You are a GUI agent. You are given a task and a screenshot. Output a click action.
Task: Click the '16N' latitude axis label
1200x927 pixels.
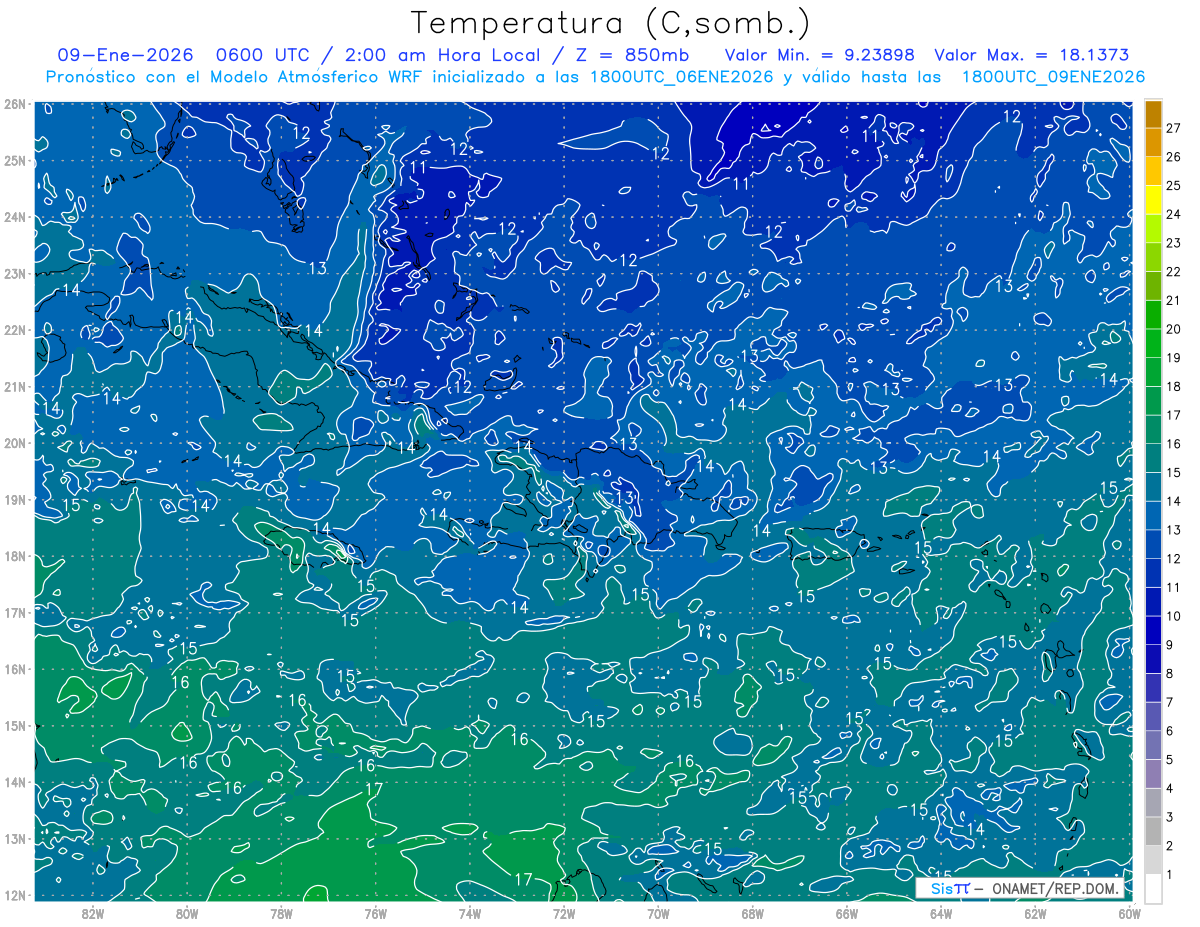click(14, 669)
